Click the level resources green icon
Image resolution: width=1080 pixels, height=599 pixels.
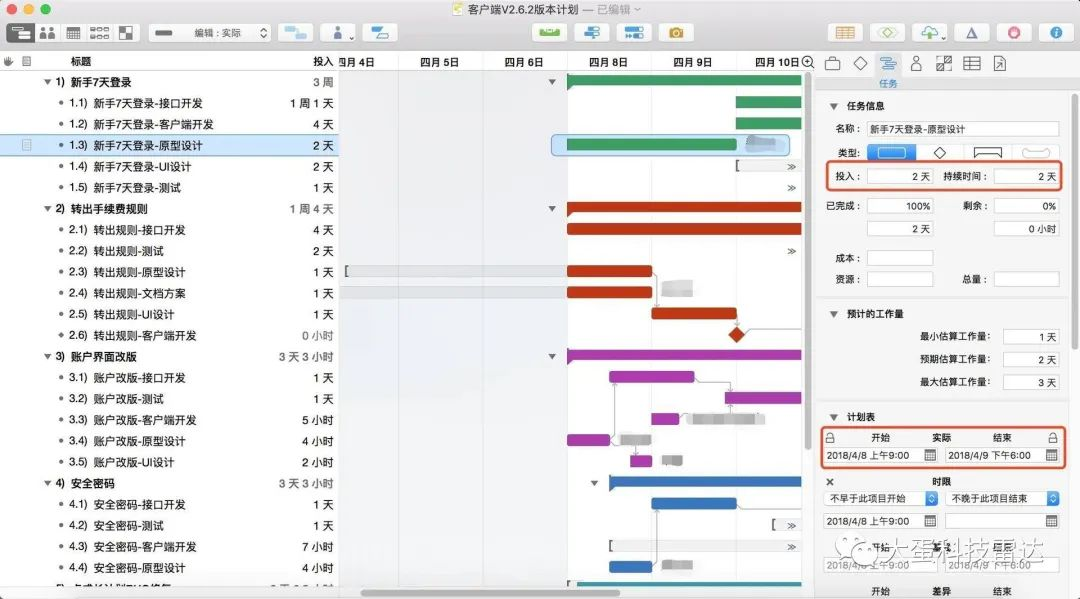(x=550, y=32)
